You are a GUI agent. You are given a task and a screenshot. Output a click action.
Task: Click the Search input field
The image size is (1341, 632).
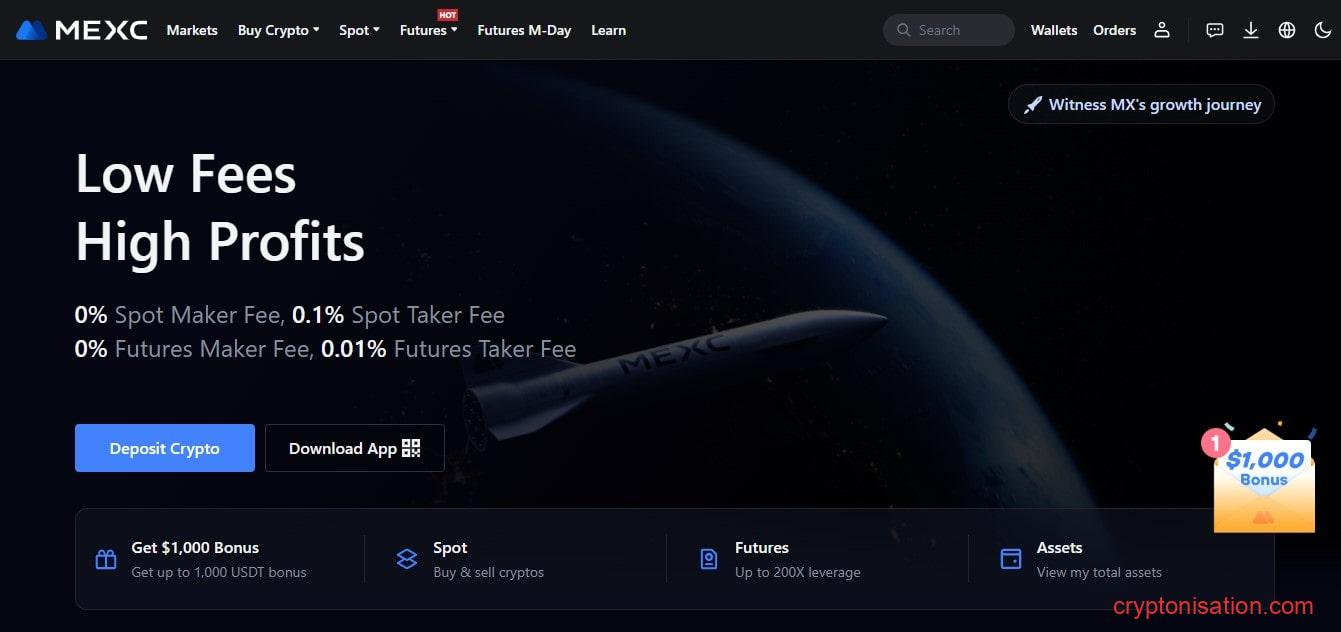[x=948, y=30]
